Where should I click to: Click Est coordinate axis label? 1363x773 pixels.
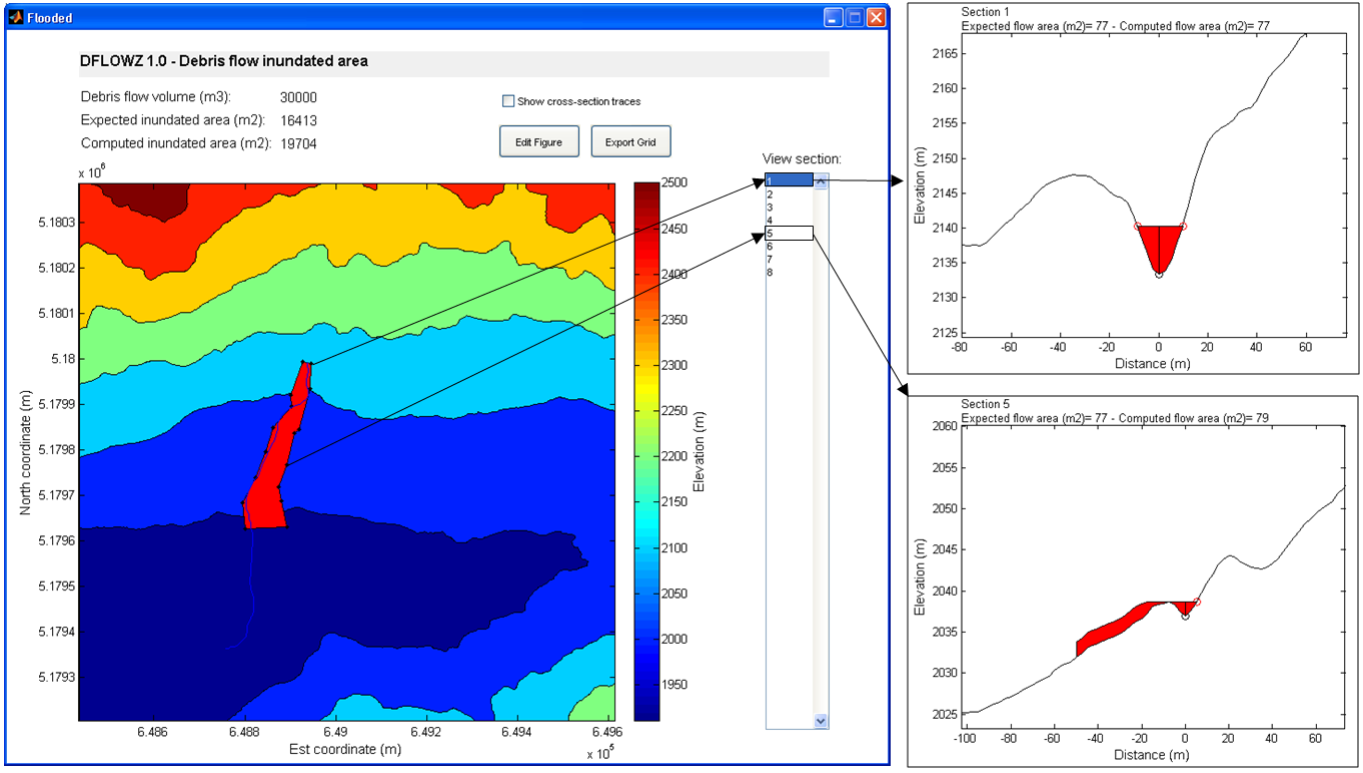[345, 749]
